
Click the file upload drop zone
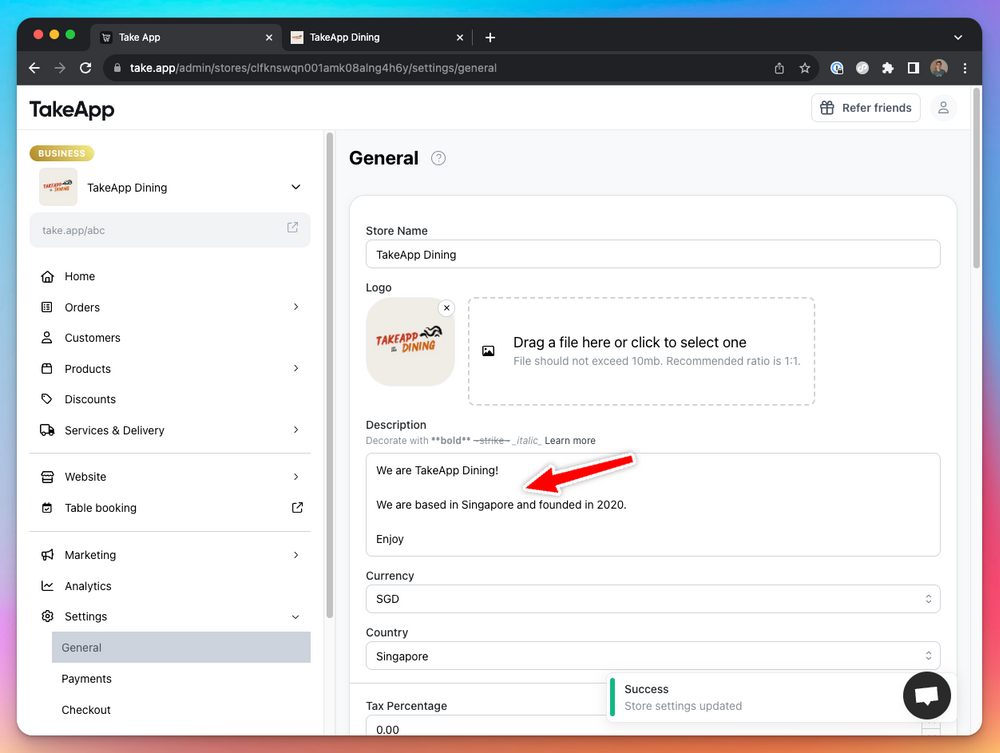pyautogui.click(x=641, y=351)
